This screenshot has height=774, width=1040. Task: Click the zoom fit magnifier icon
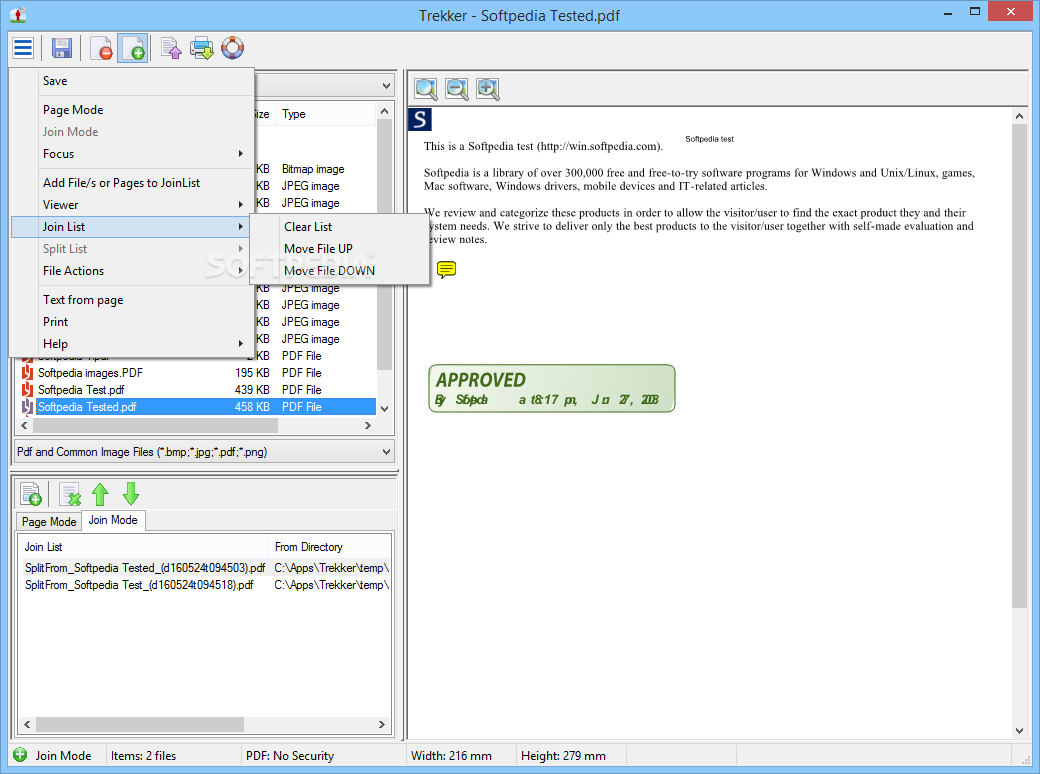coord(426,89)
